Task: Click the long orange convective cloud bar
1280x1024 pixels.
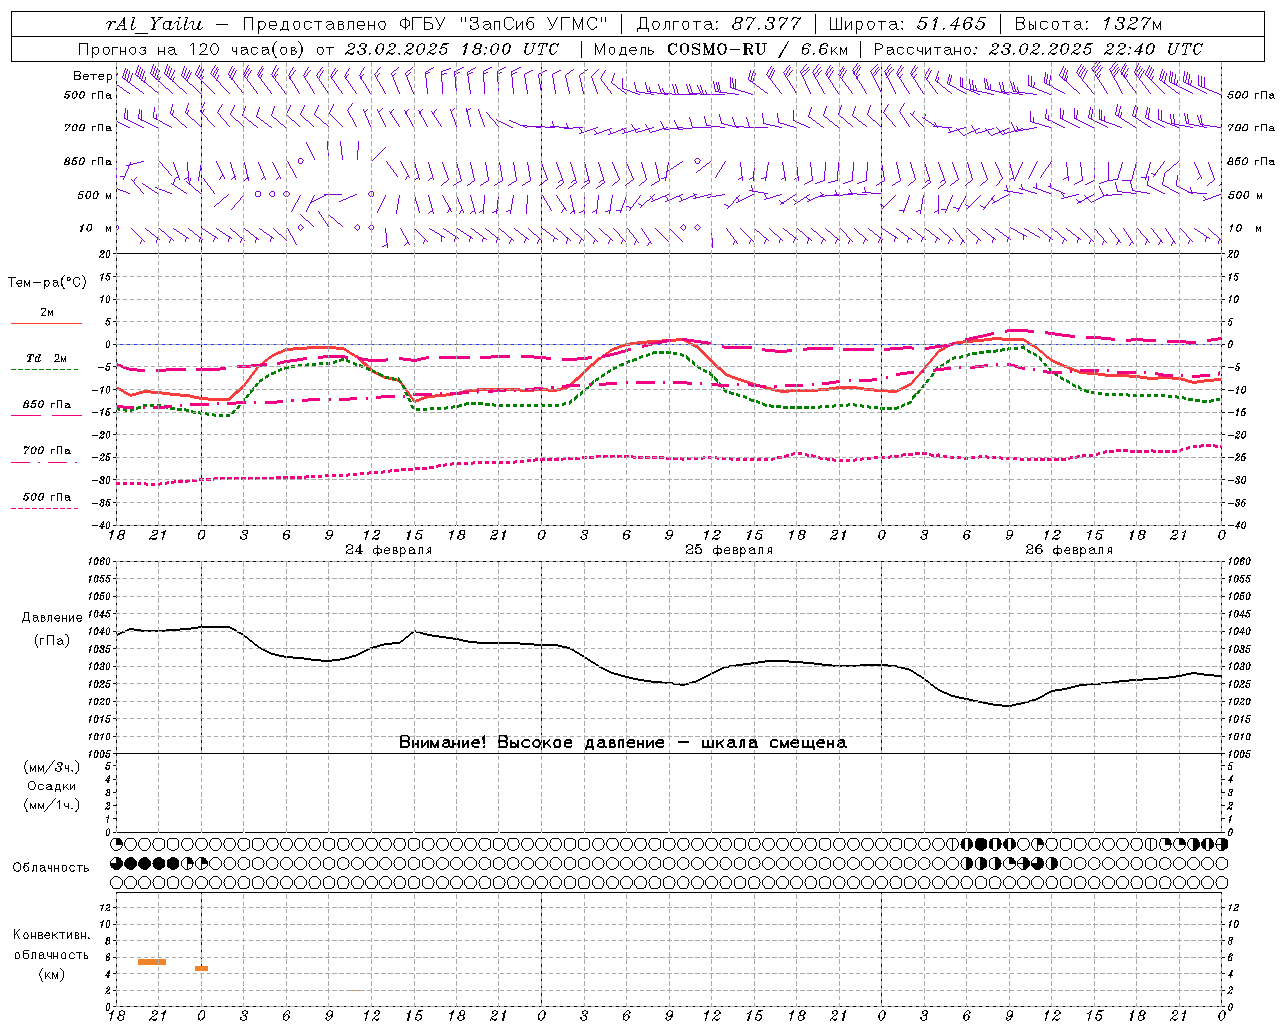Action: 152,962
